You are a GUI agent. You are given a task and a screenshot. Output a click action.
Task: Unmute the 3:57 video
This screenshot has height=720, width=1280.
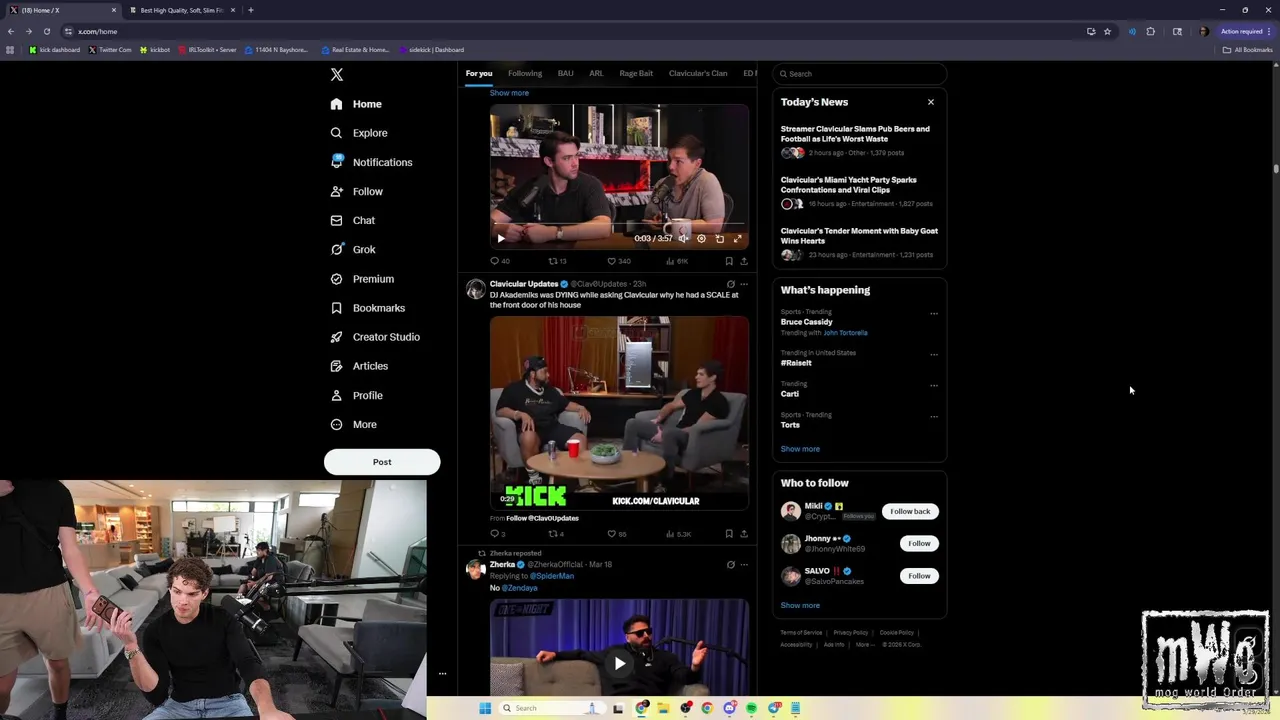coord(683,239)
